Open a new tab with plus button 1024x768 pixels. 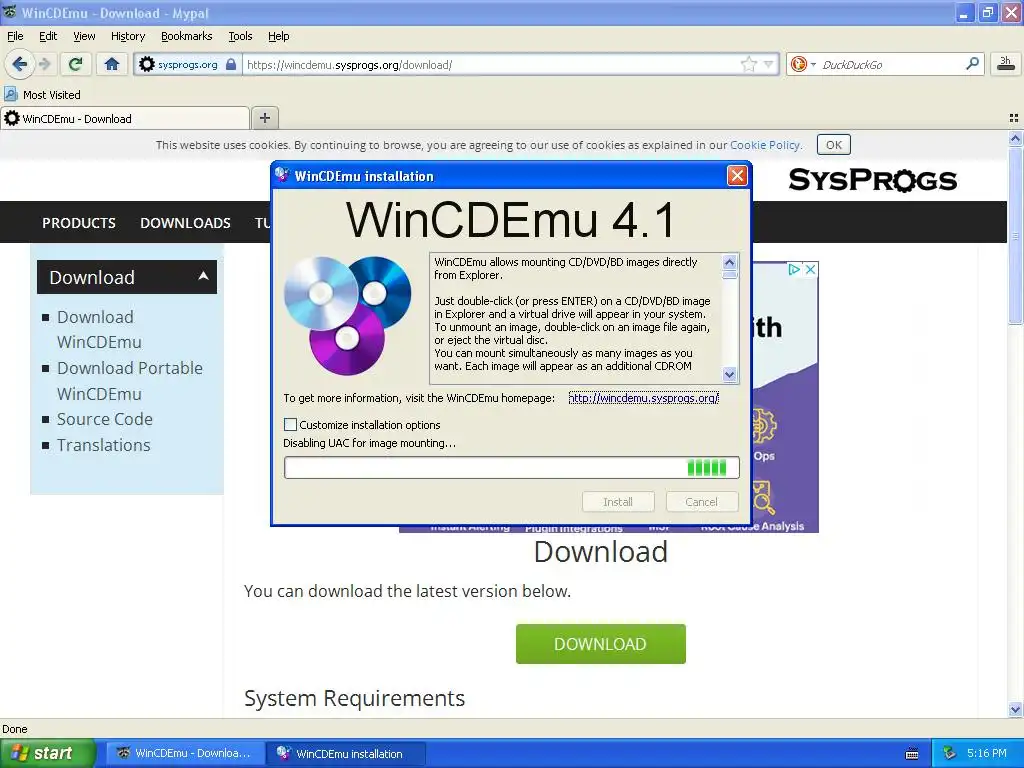[264, 118]
